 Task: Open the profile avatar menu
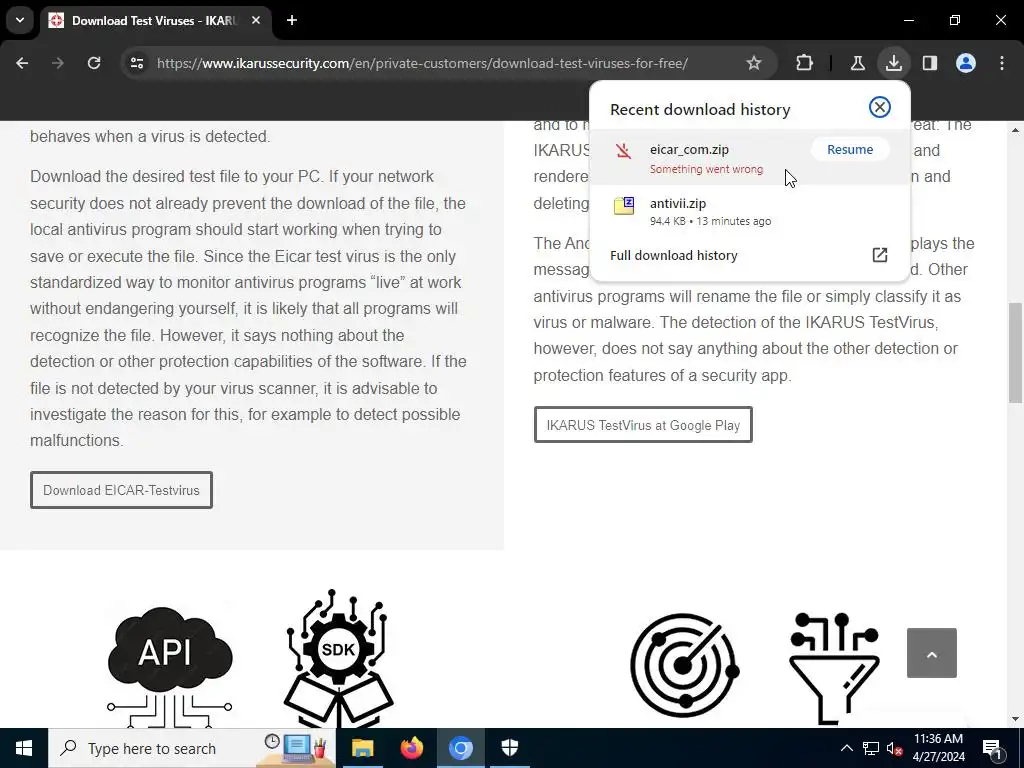pos(966,63)
